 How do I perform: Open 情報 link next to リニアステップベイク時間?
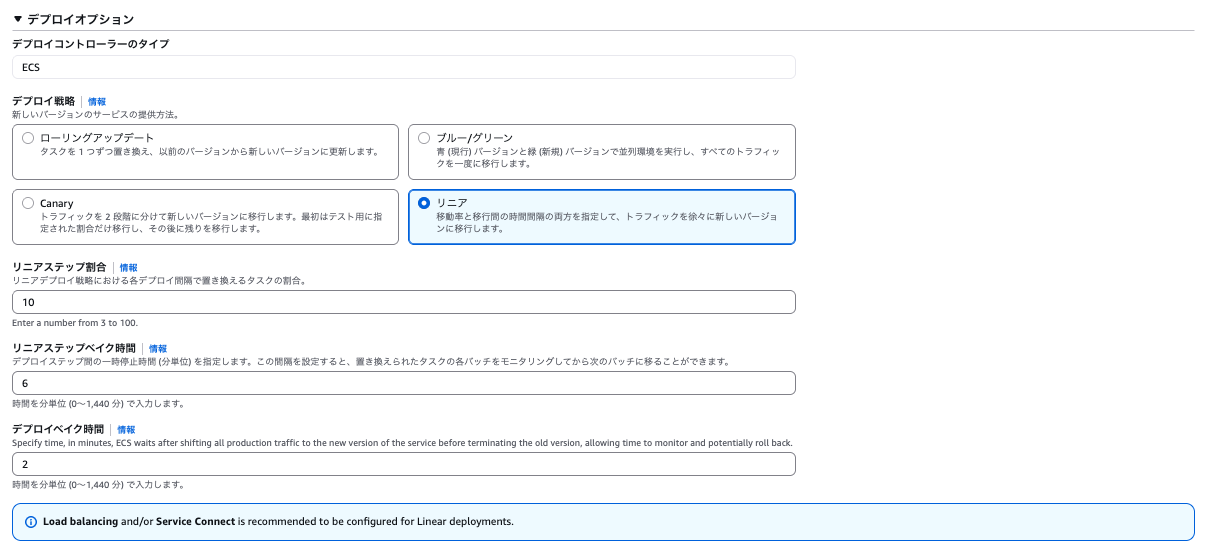point(158,349)
